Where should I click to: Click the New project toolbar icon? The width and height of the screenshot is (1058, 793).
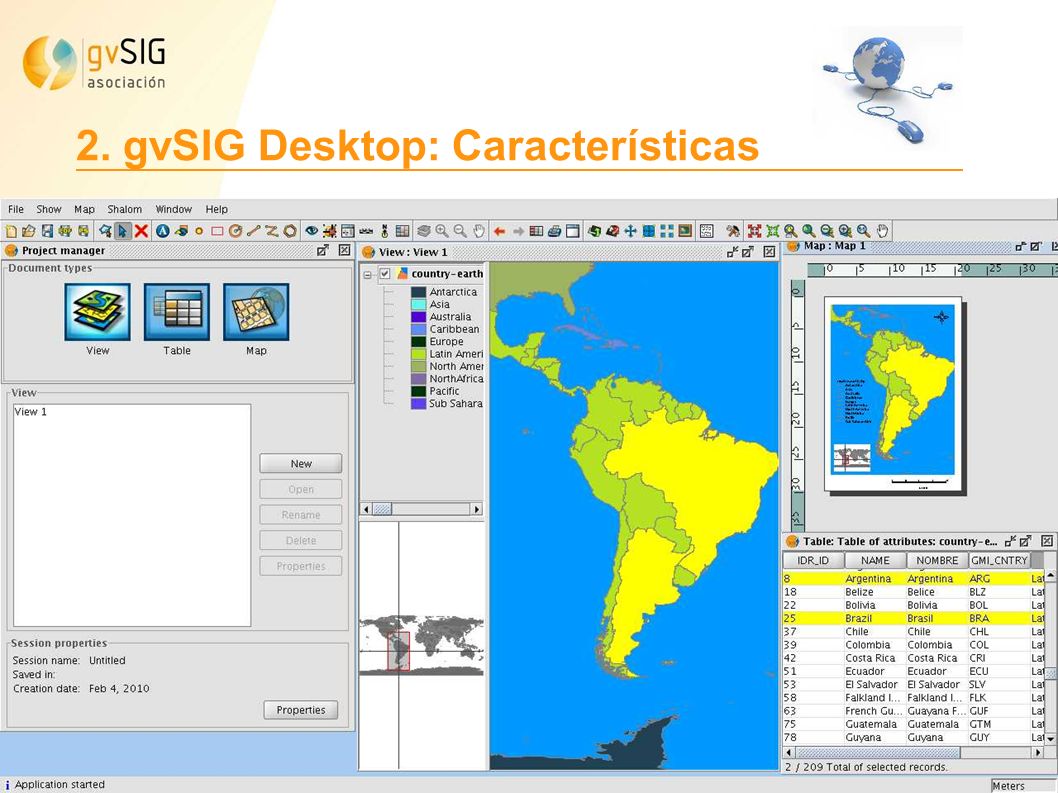click(11, 231)
